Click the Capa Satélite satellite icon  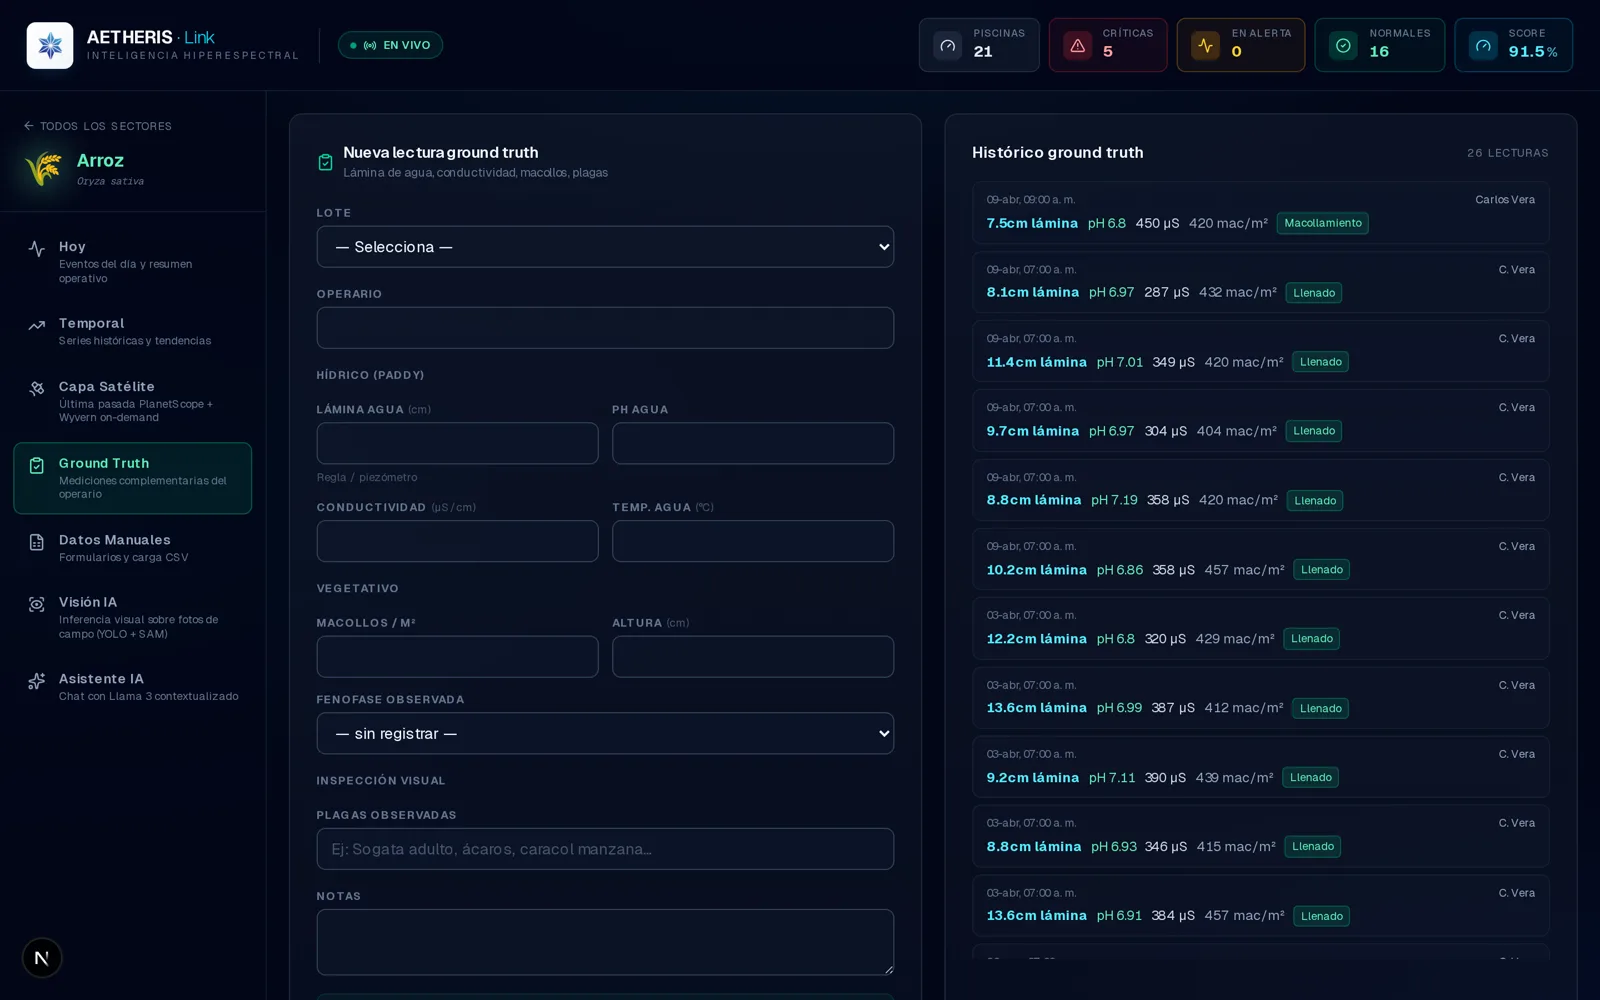[37, 388]
